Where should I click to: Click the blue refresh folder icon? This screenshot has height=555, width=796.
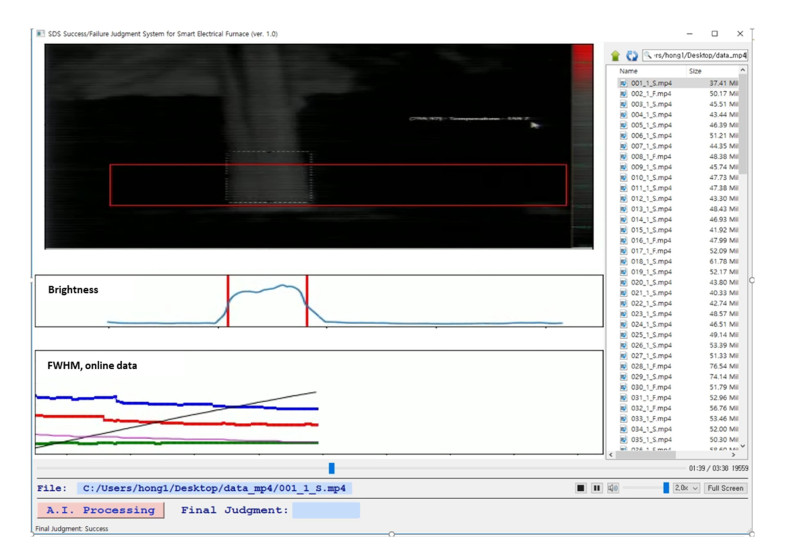[631, 55]
